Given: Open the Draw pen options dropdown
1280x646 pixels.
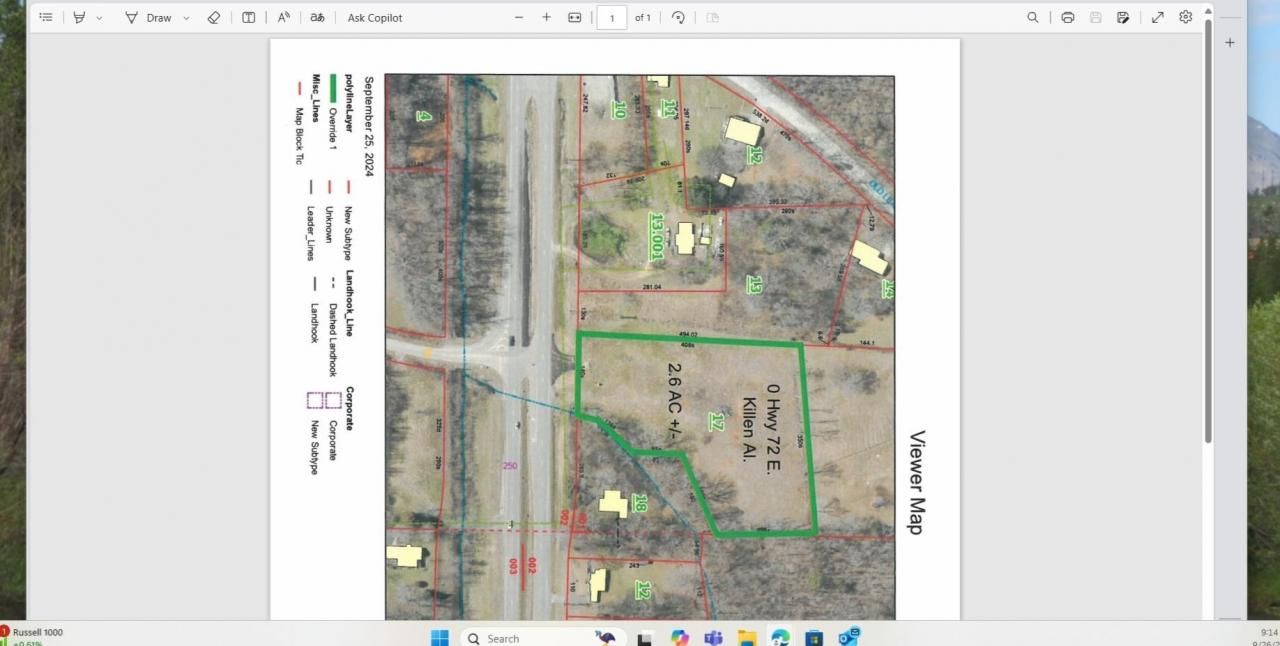Looking at the screenshot, I should tap(186, 18).
